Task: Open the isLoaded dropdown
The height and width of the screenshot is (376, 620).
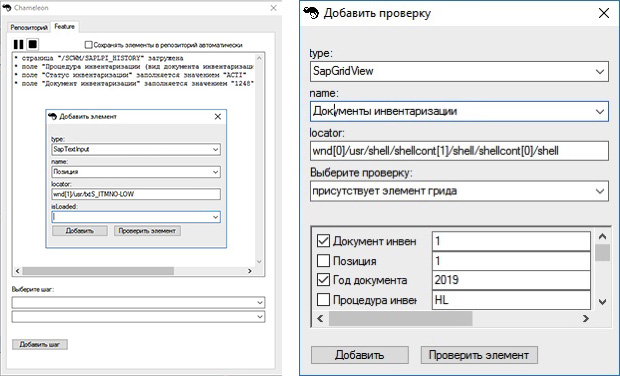Action: coord(215,217)
